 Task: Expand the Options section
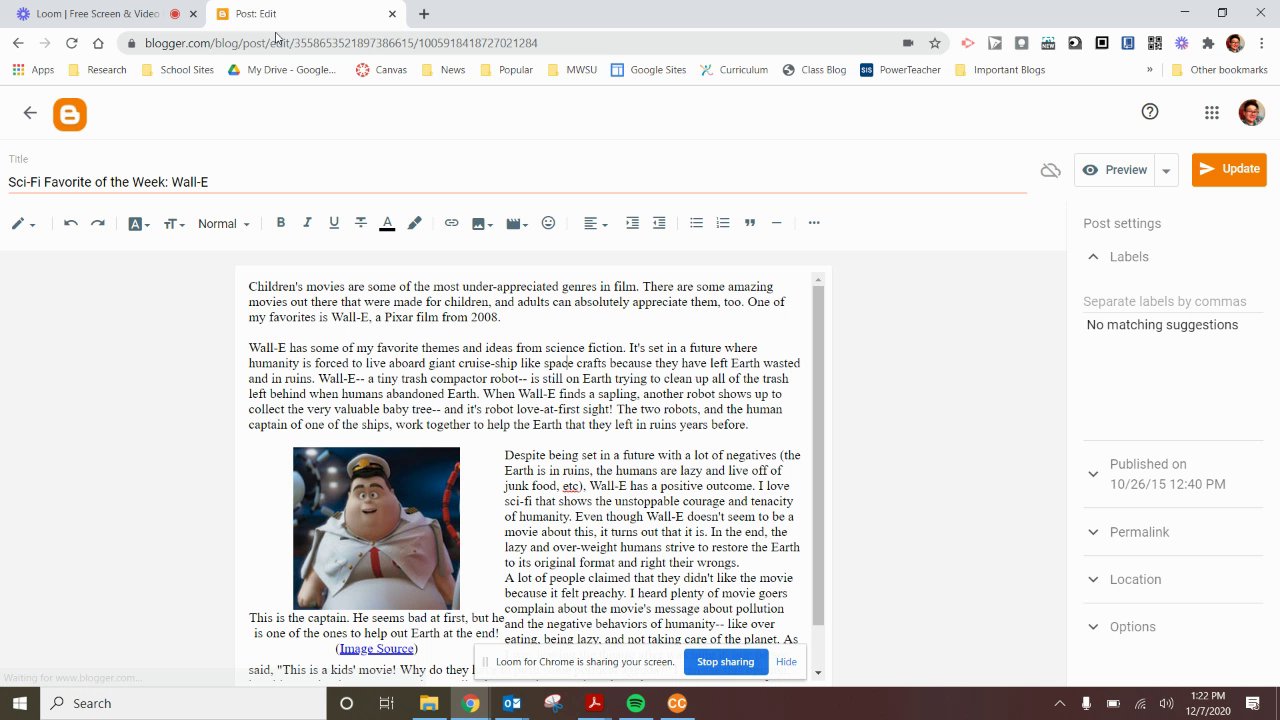pos(1093,627)
